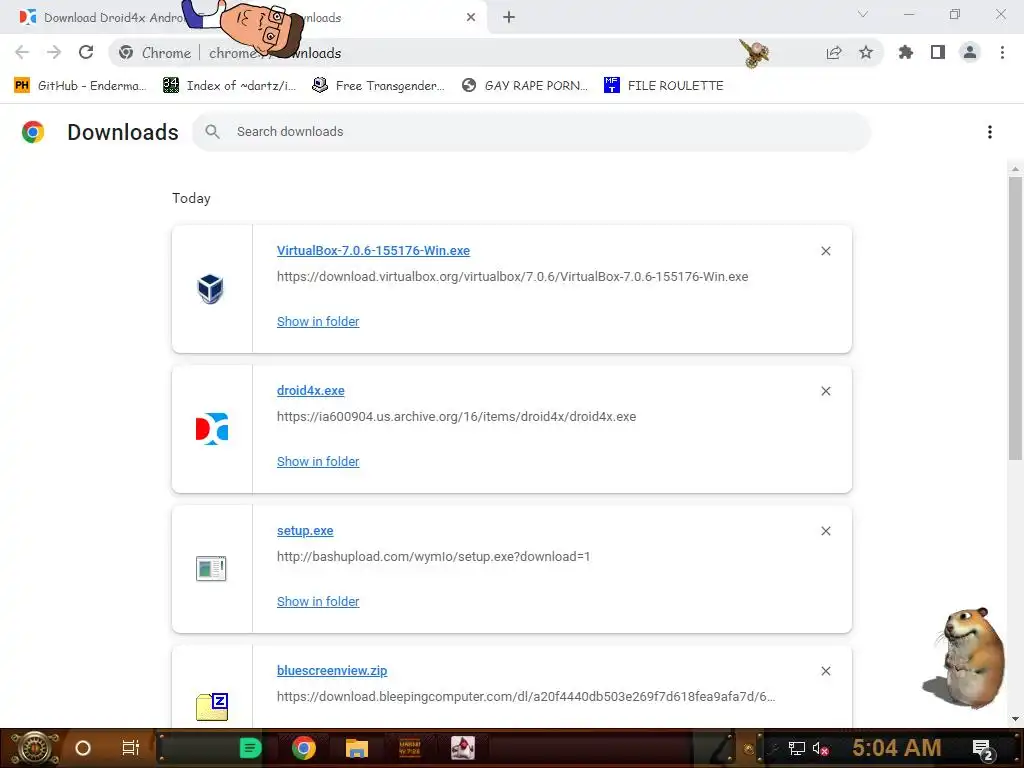This screenshot has height=768, width=1024.
Task: Share this page via the share icon
Action: click(x=834, y=52)
